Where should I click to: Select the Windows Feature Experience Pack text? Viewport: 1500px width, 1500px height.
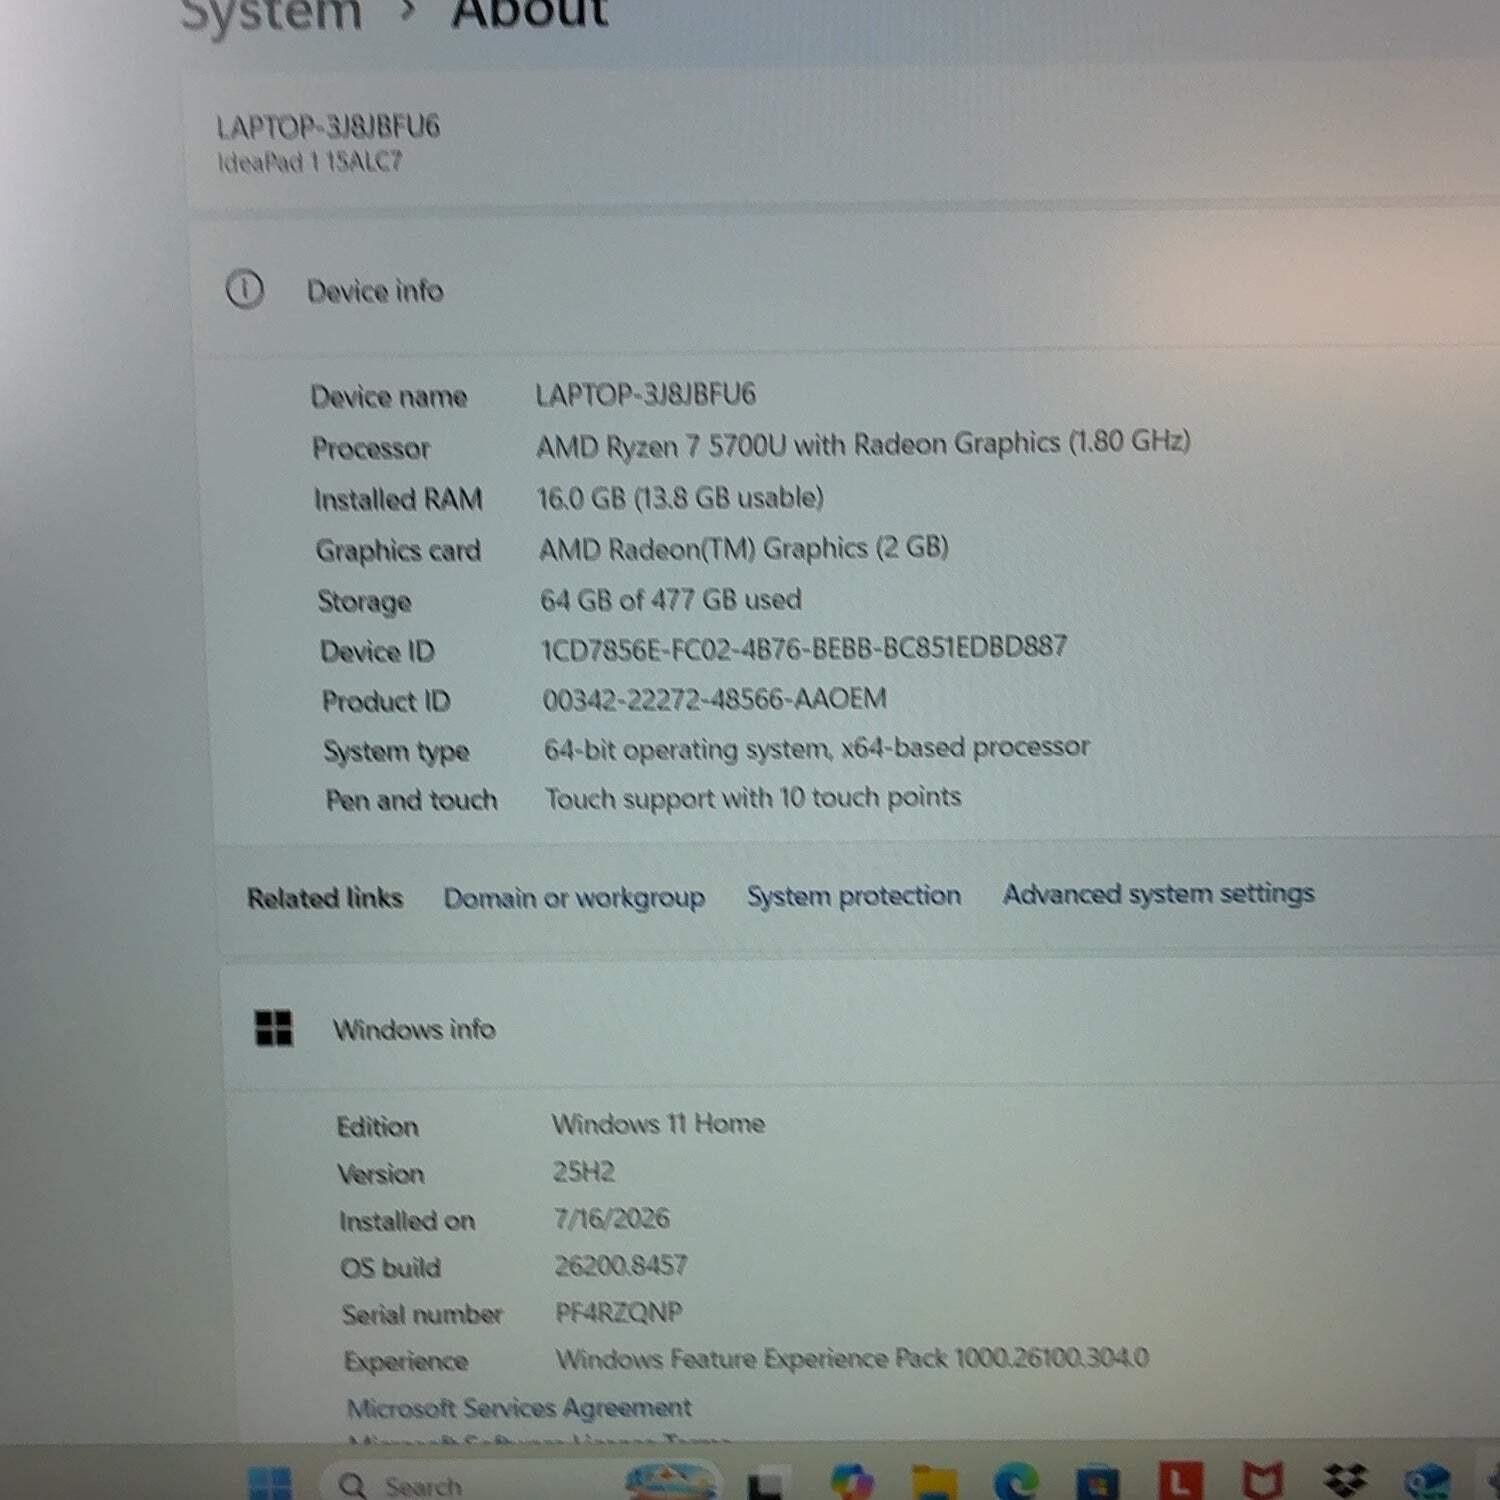[x=852, y=1358]
